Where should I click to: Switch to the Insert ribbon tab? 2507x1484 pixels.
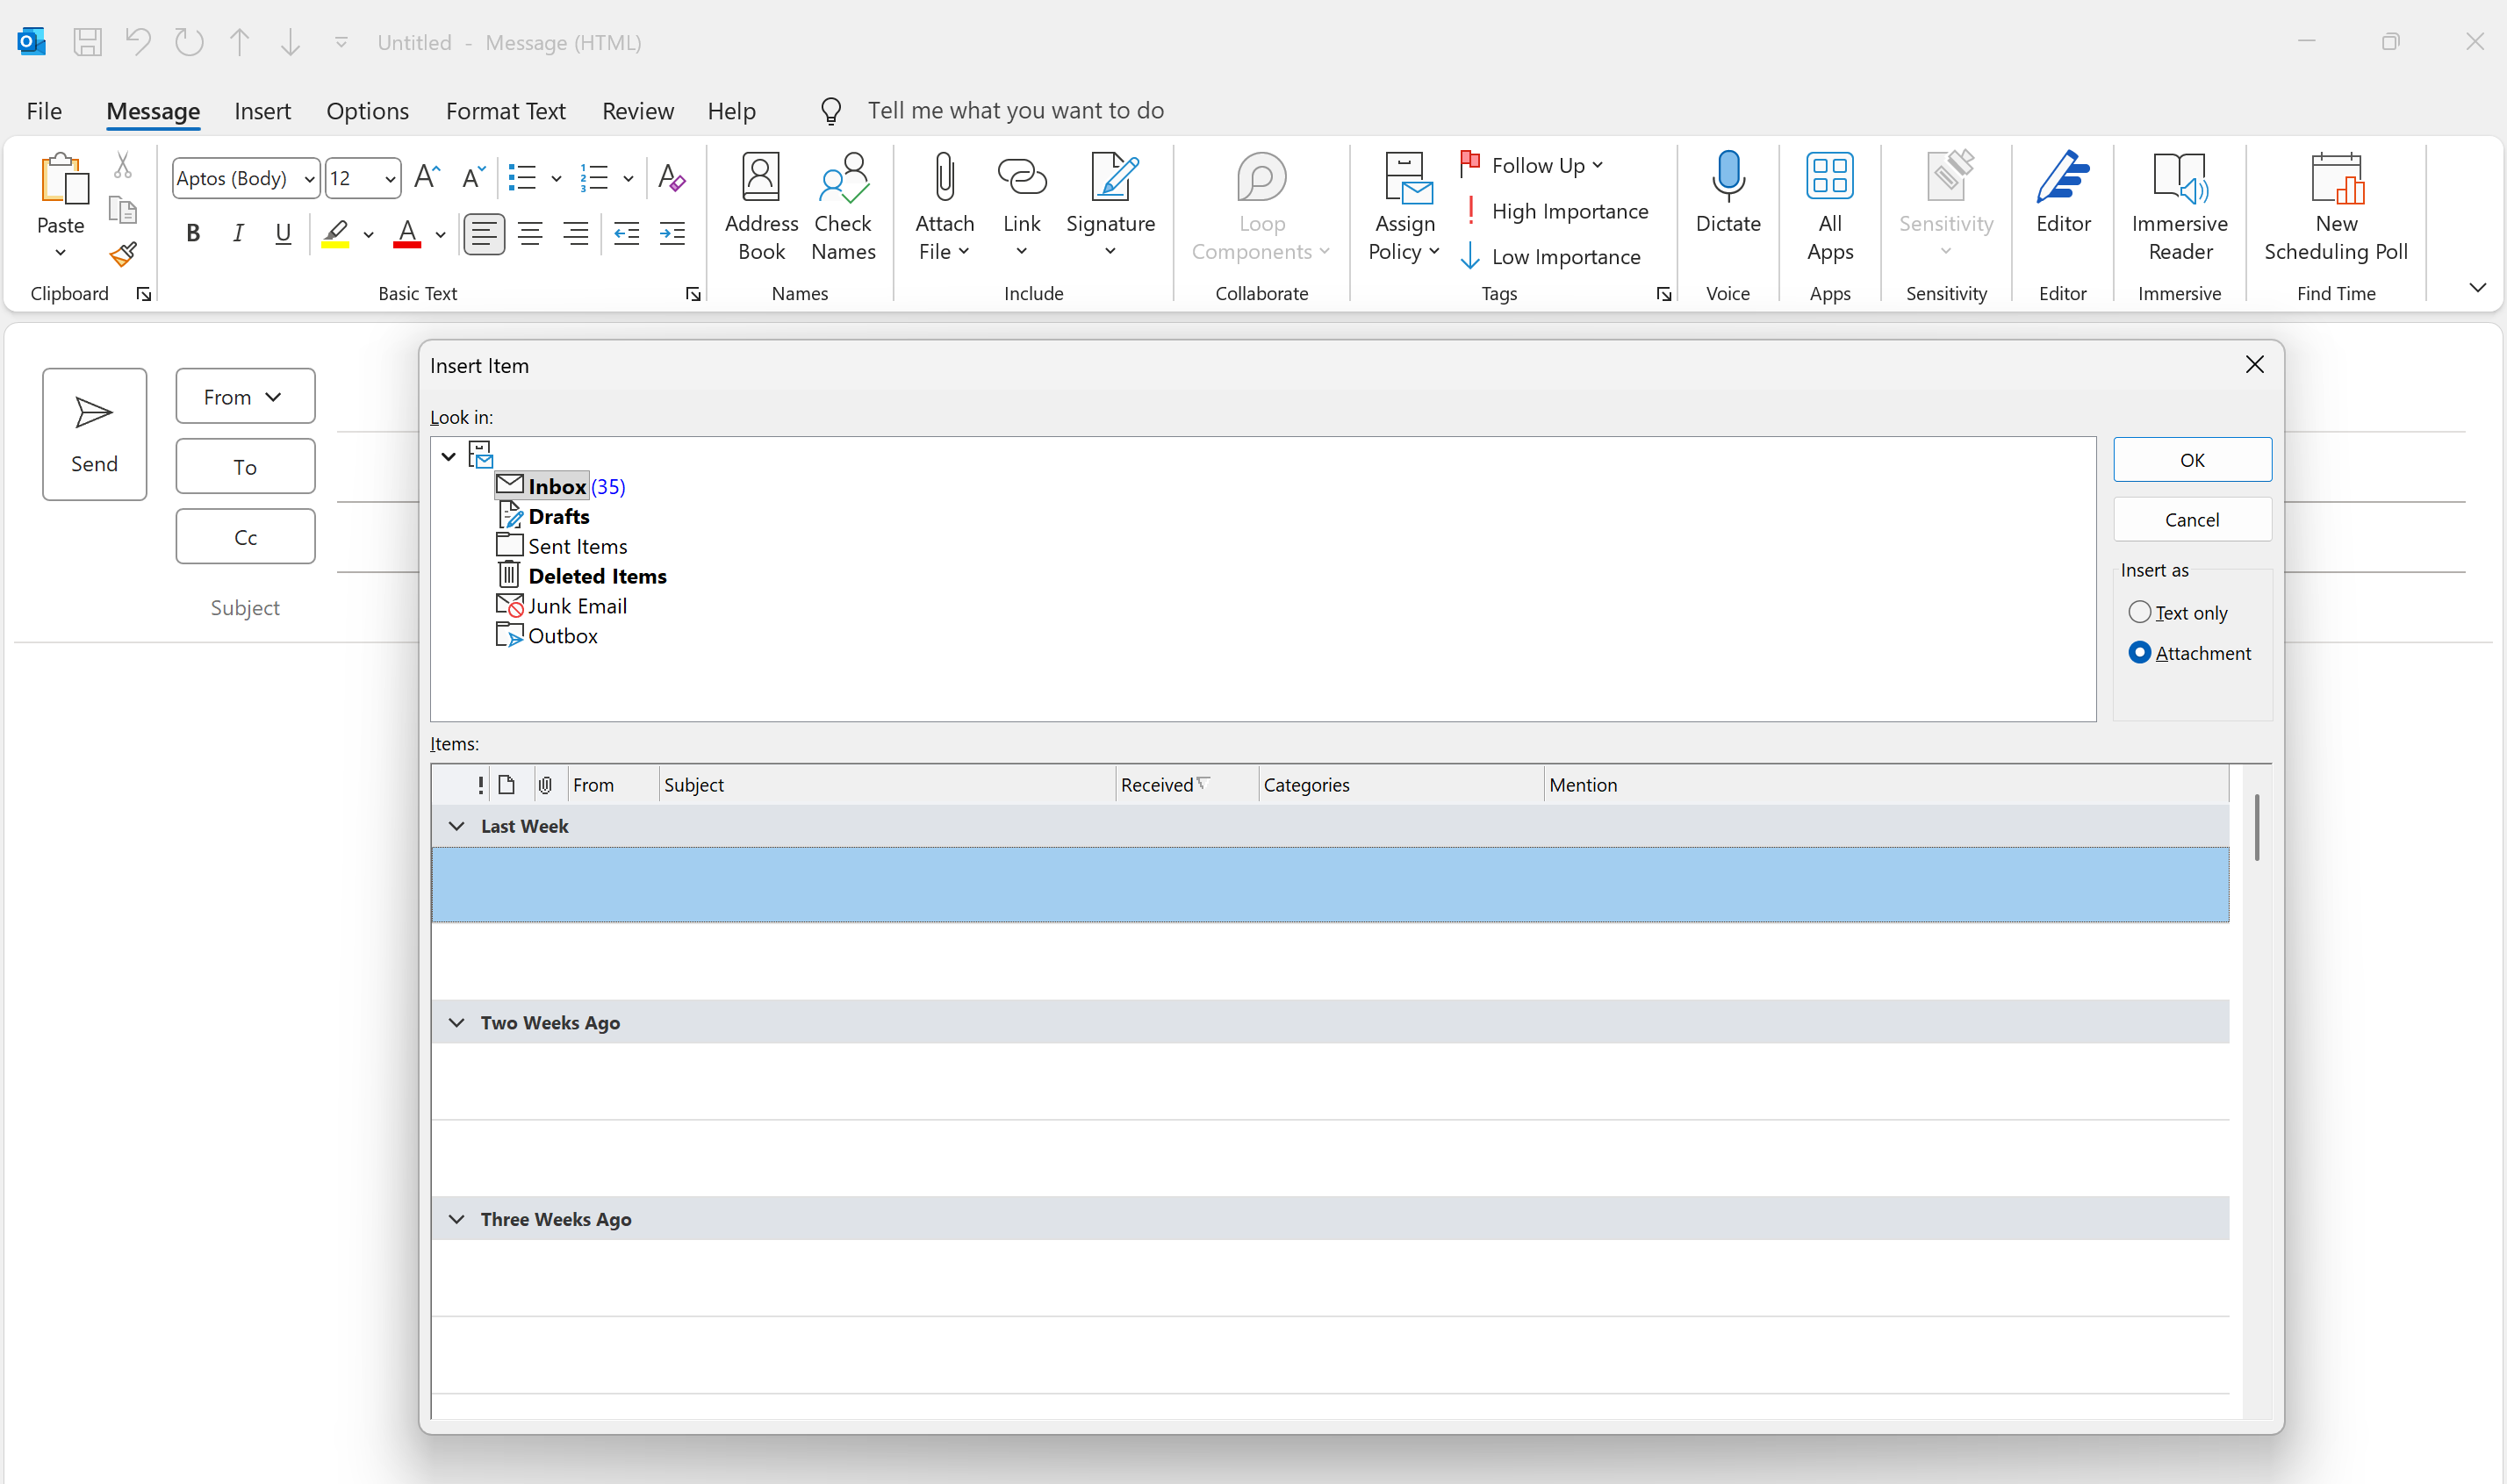click(262, 111)
